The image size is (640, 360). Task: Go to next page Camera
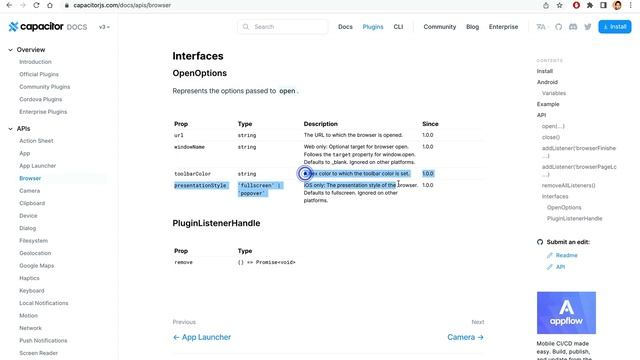click(x=465, y=337)
